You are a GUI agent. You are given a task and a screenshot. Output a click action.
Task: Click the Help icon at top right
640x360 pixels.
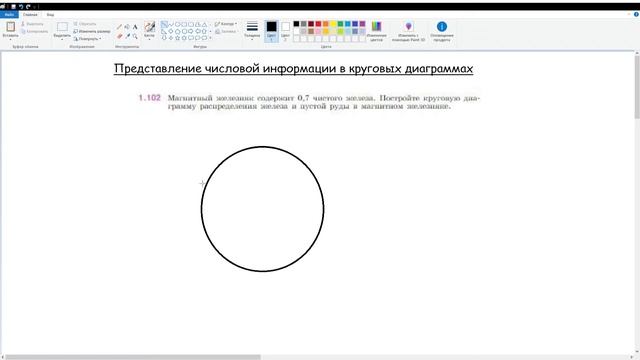[x=636, y=14]
